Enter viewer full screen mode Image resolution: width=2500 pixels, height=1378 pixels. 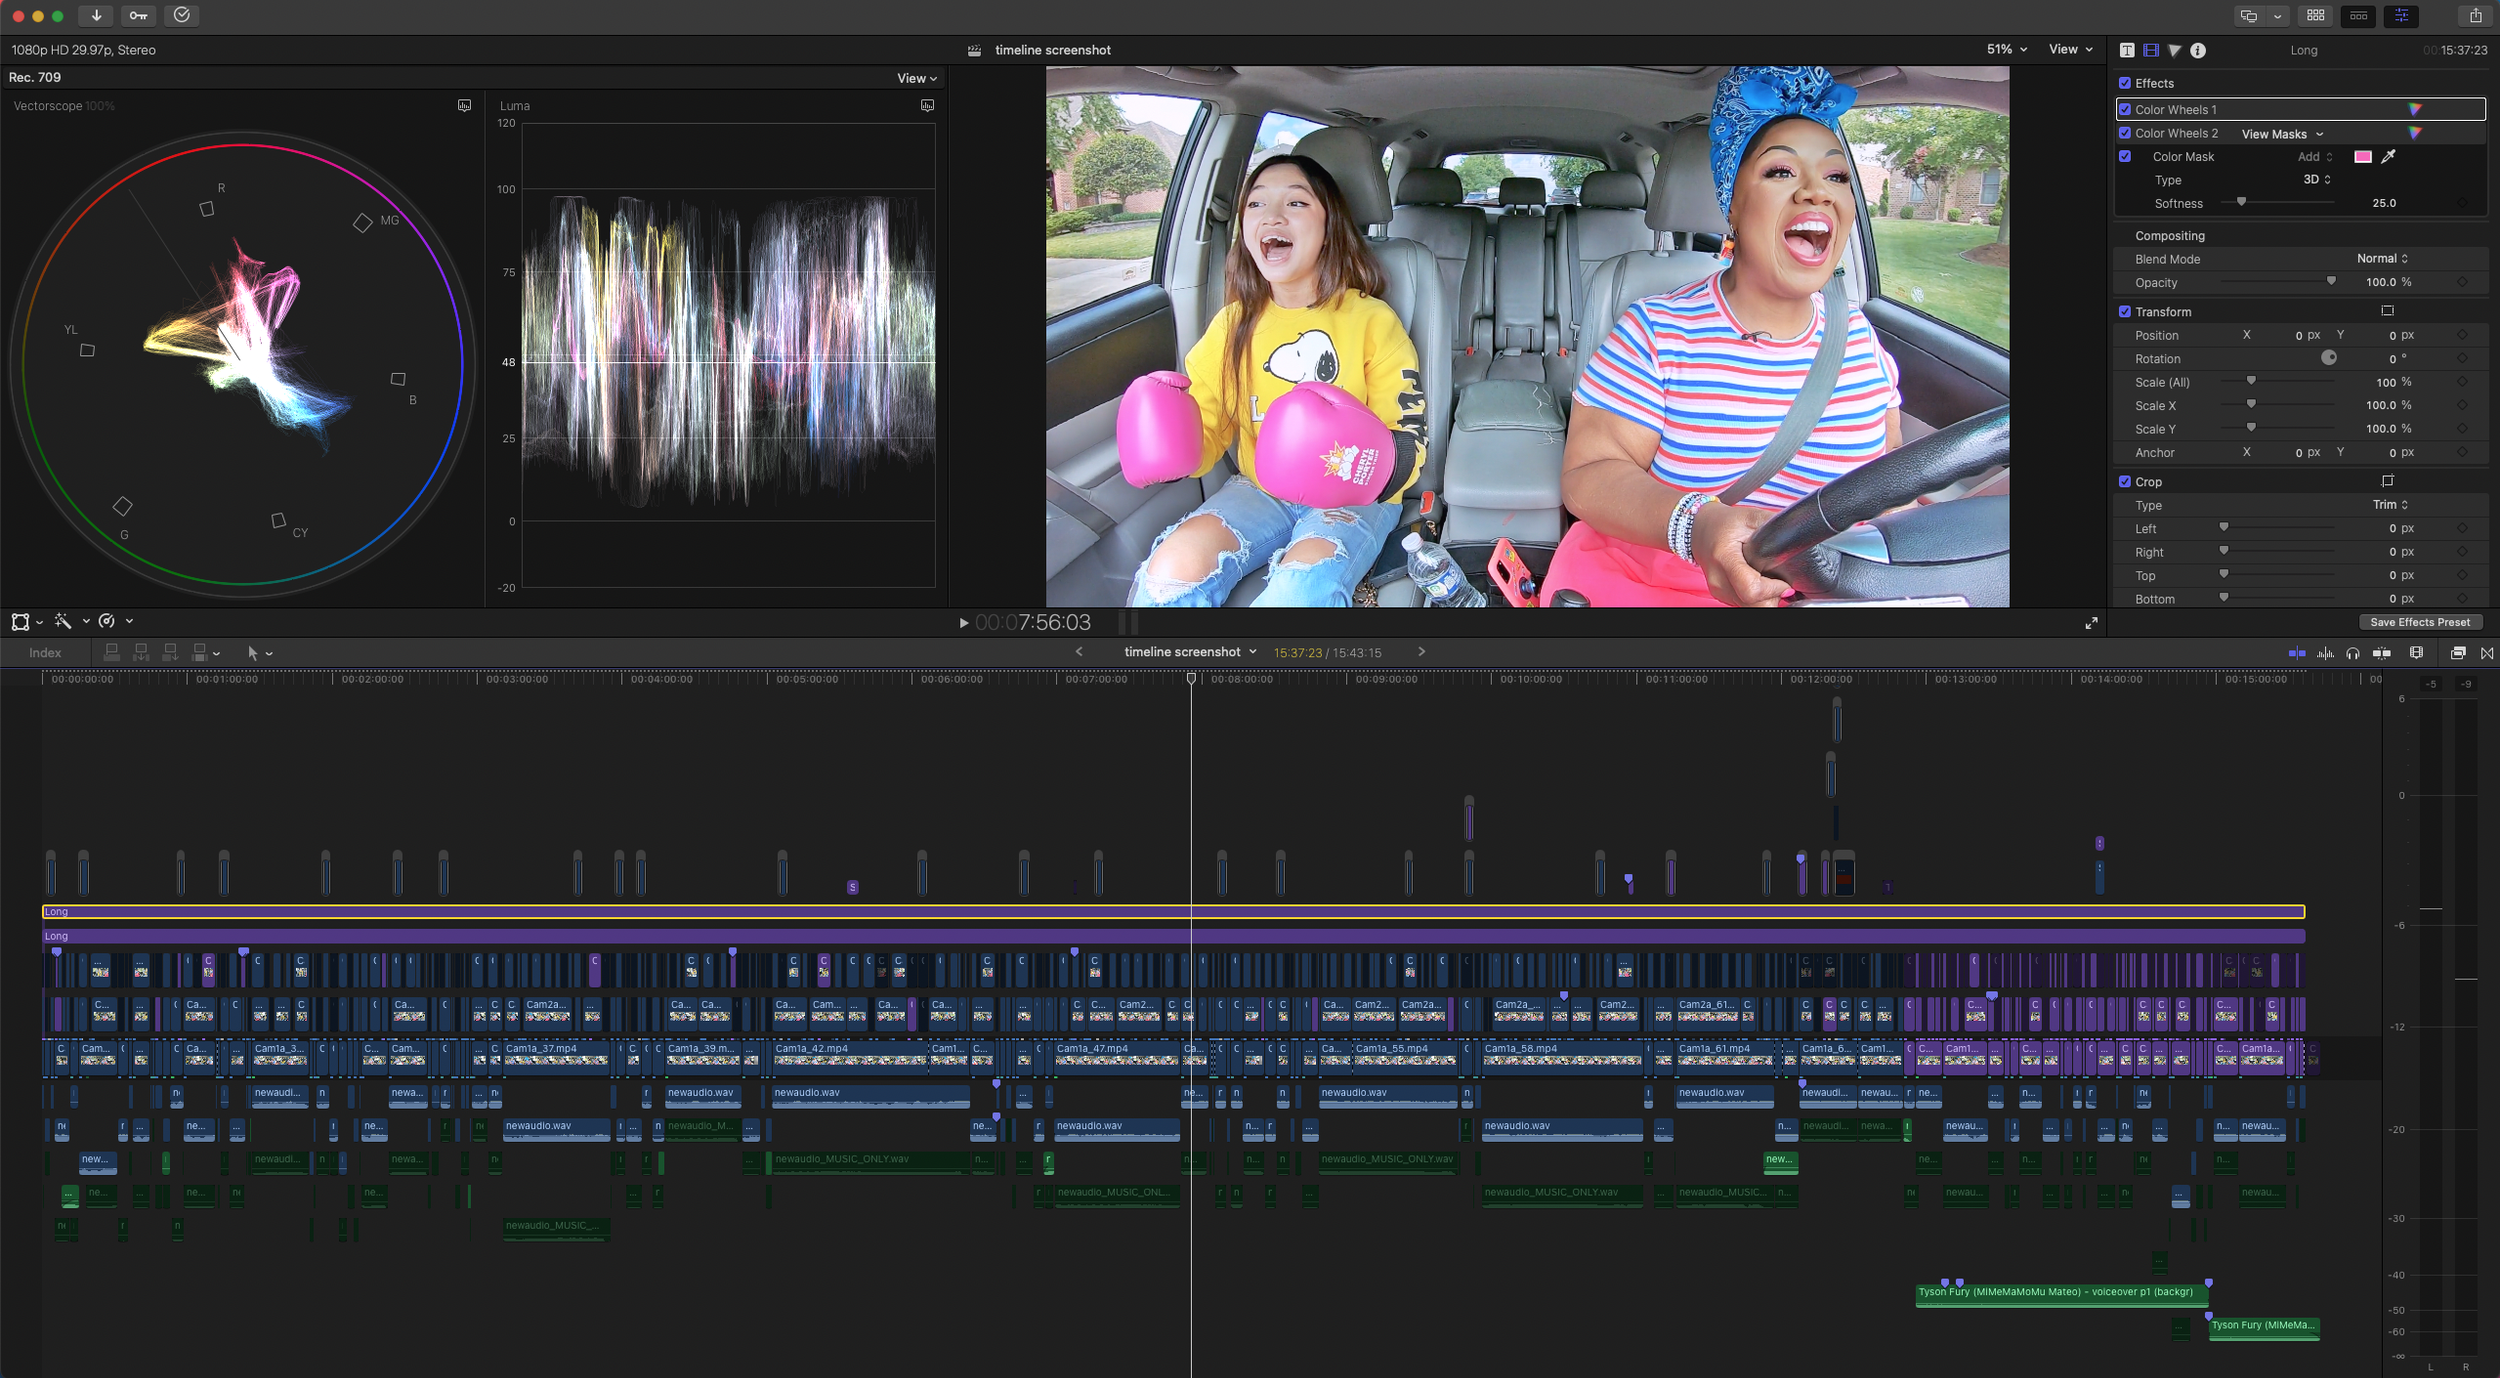click(2091, 623)
